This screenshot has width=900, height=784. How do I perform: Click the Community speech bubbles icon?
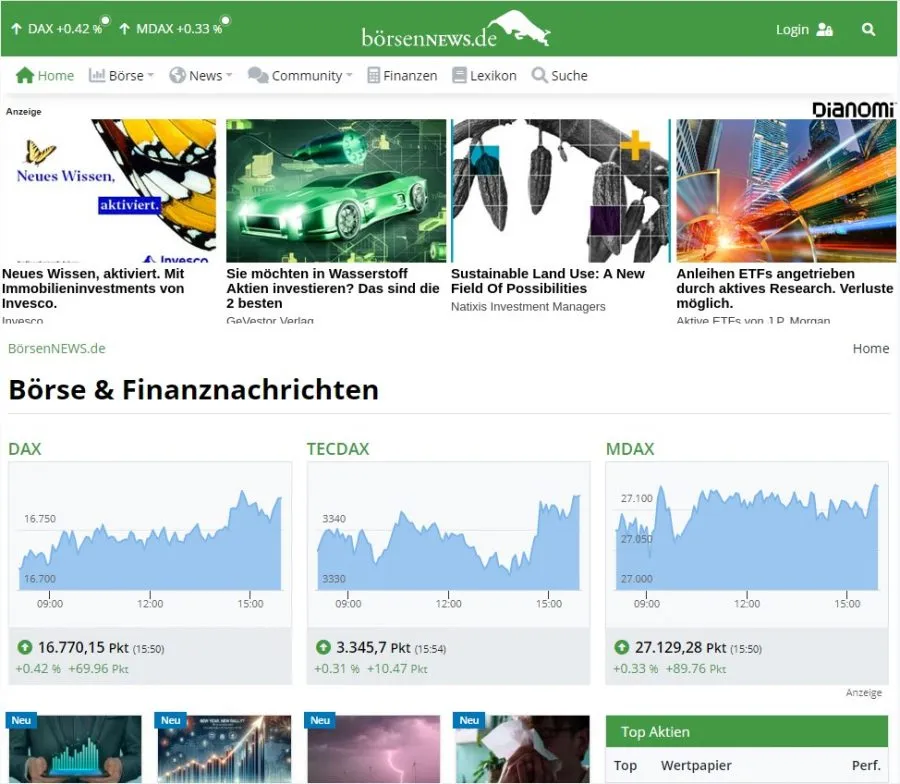[258, 75]
